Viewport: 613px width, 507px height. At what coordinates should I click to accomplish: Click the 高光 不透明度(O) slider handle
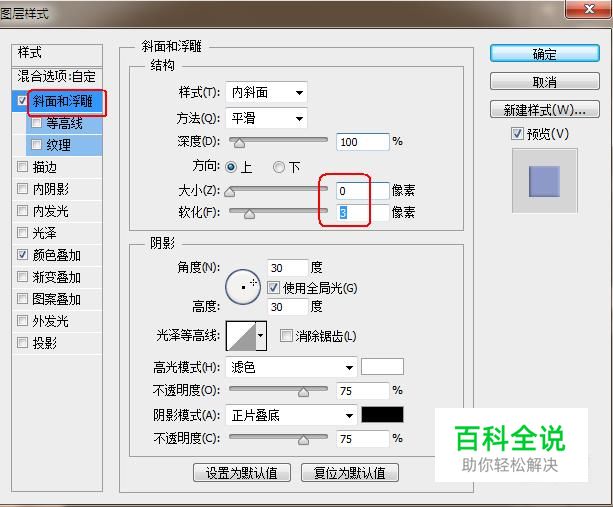(303, 392)
